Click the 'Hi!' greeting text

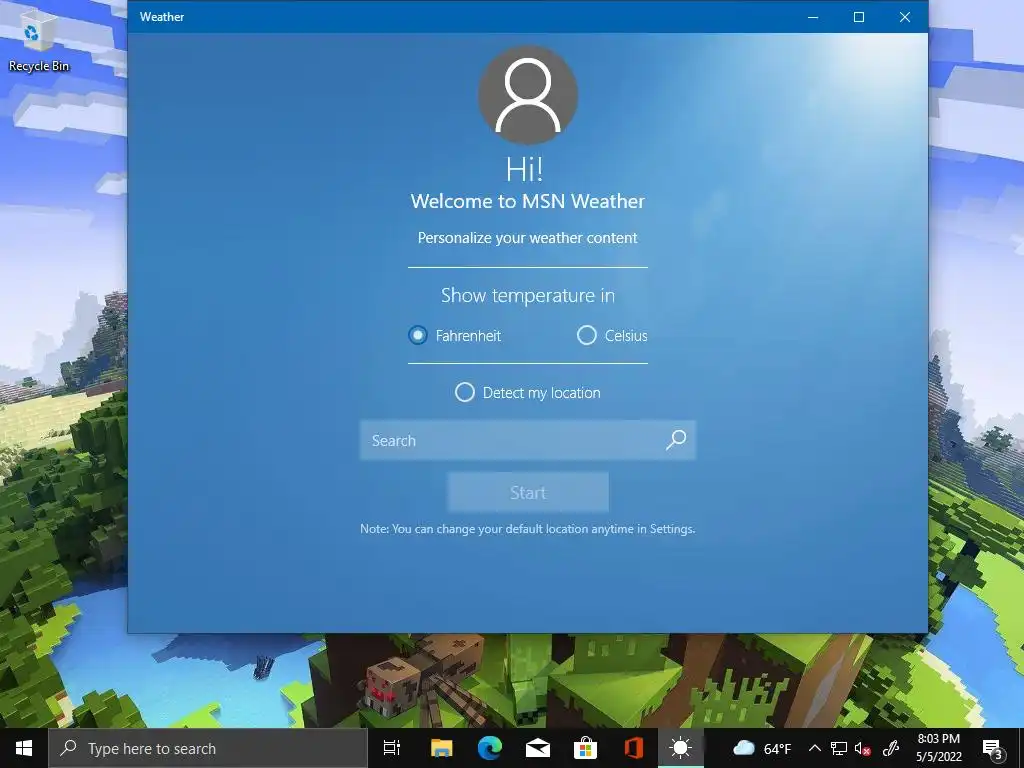524,169
